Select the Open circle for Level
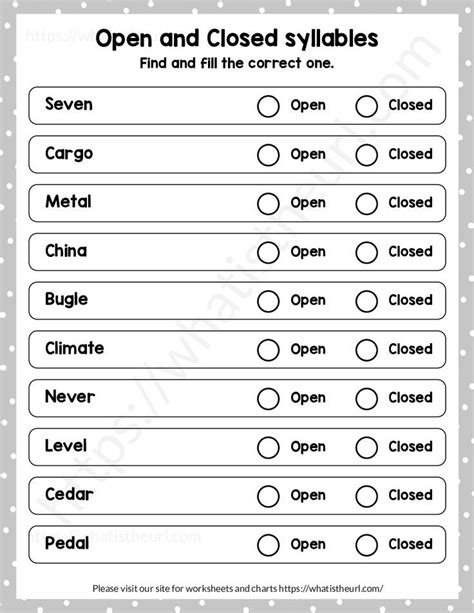This screenshot has width=474, height=613. click(268, 447)
